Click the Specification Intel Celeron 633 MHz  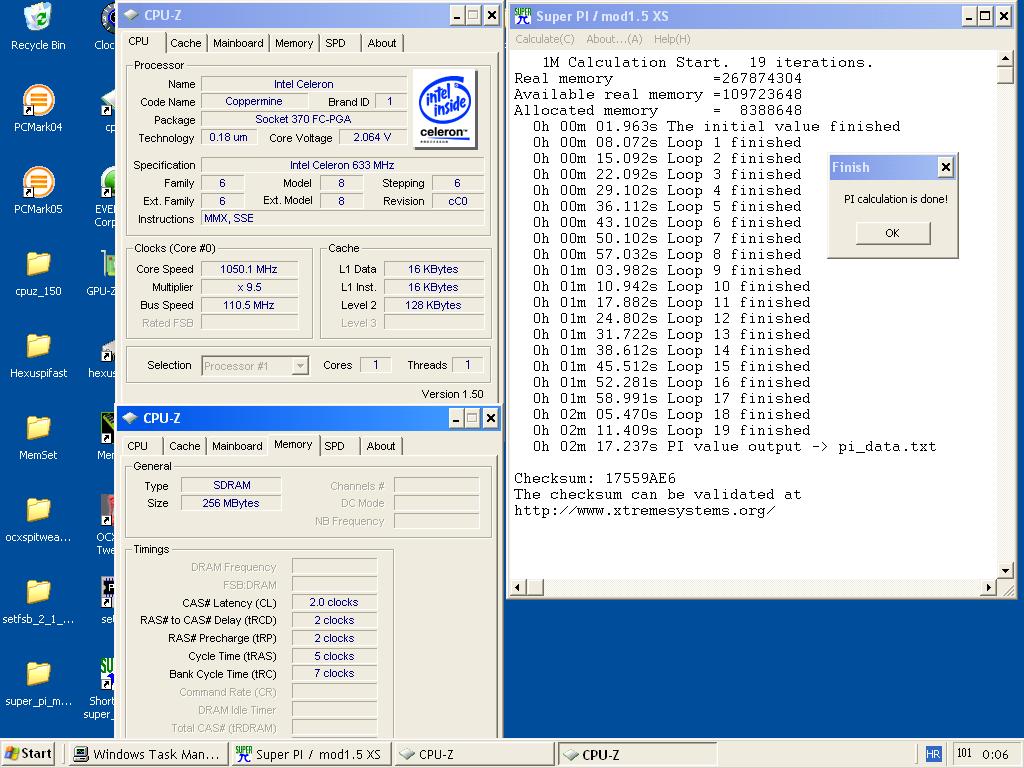pos(342,165)
